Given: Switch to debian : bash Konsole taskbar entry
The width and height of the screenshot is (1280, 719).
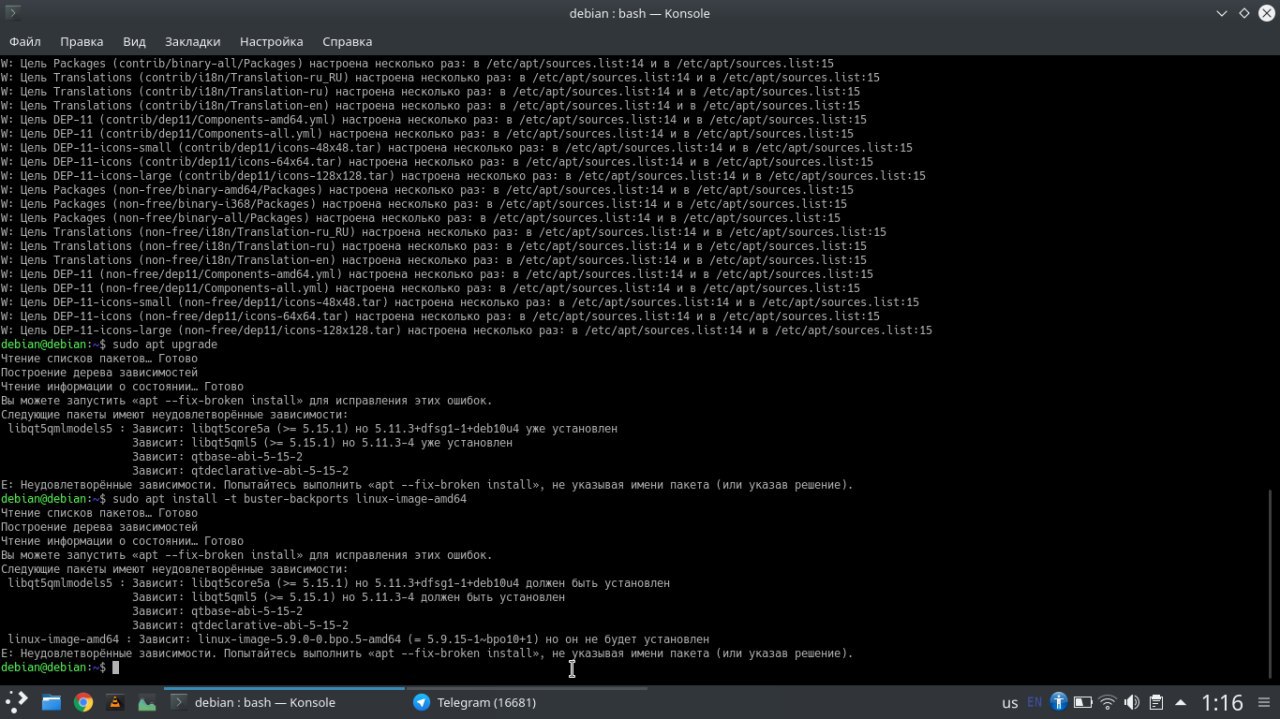Looking at the screenshot, I should click(284, 702).
